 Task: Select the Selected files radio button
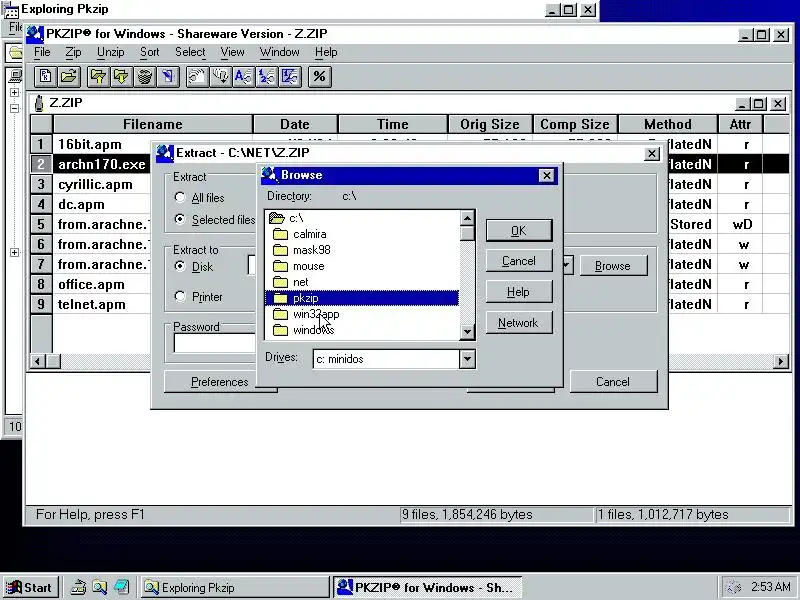[x=180, y=219]
